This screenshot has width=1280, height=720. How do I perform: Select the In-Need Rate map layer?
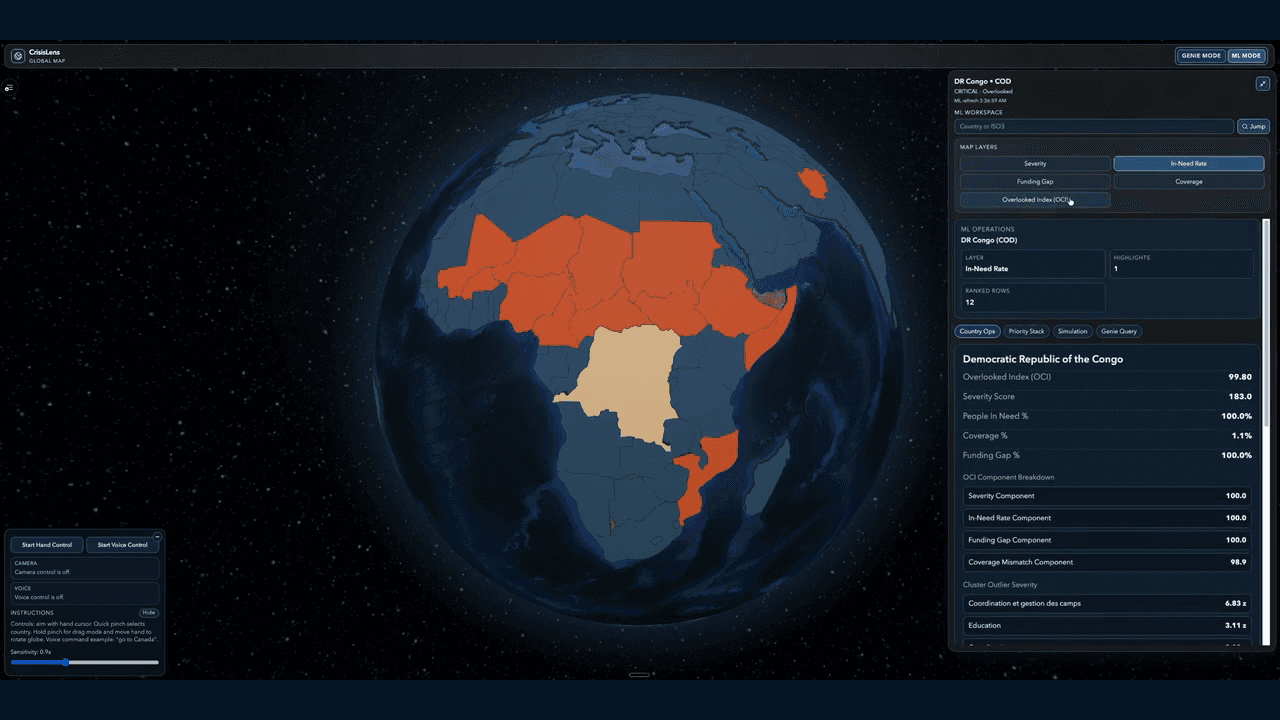tap(1188, 163)
